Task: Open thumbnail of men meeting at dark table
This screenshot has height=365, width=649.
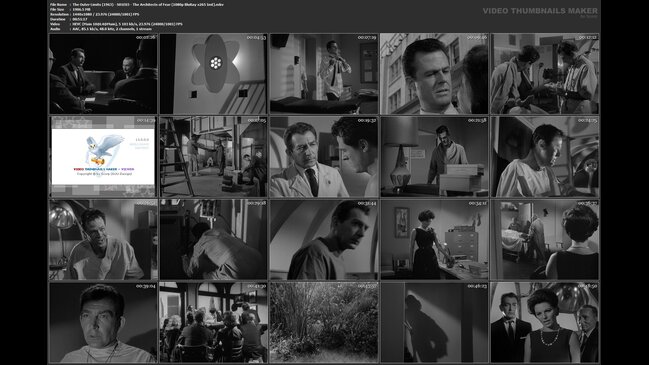Action: tap(103, 74)
